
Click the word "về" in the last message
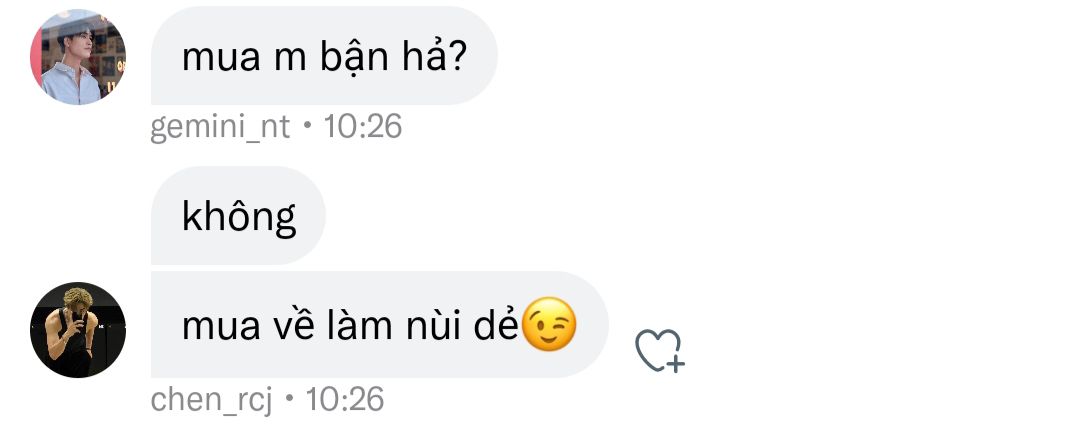[x=291, y=328]
